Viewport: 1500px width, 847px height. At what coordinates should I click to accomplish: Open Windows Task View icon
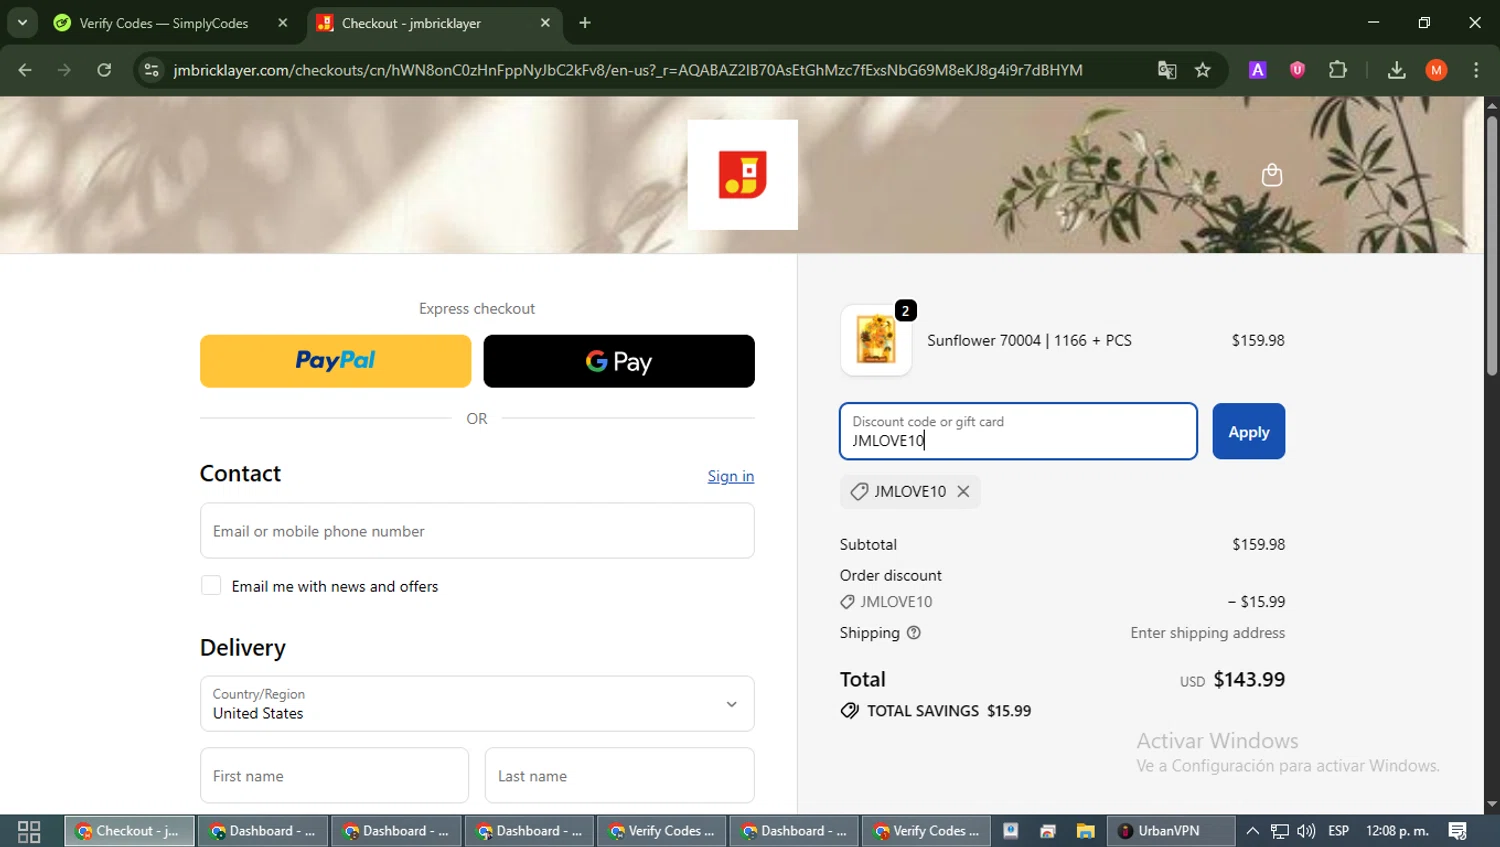(x=29, y=831)
